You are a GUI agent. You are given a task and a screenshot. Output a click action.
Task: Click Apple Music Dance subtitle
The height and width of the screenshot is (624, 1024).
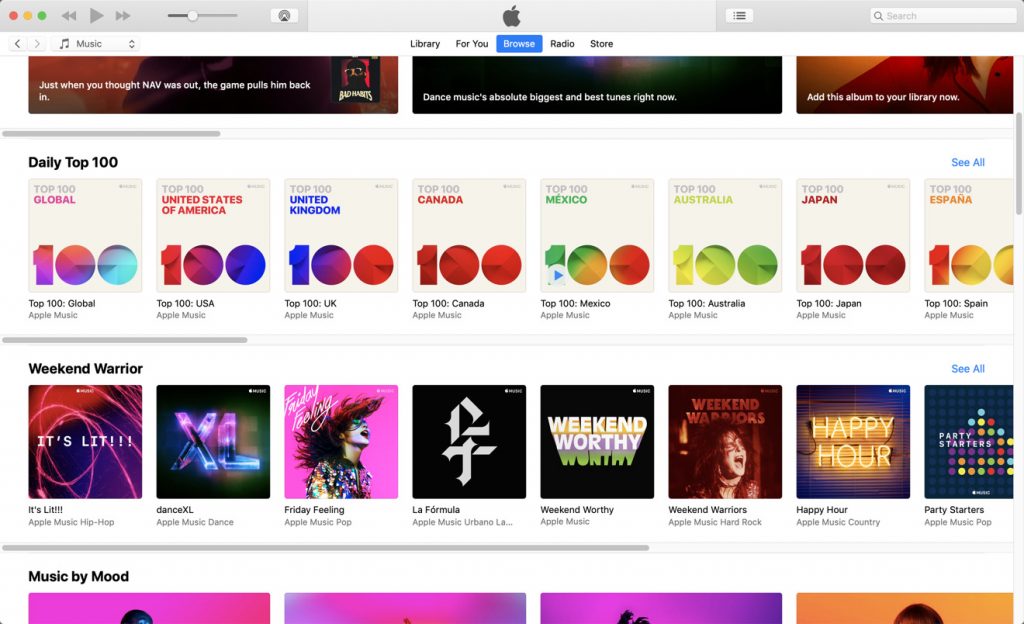point(195,522)
